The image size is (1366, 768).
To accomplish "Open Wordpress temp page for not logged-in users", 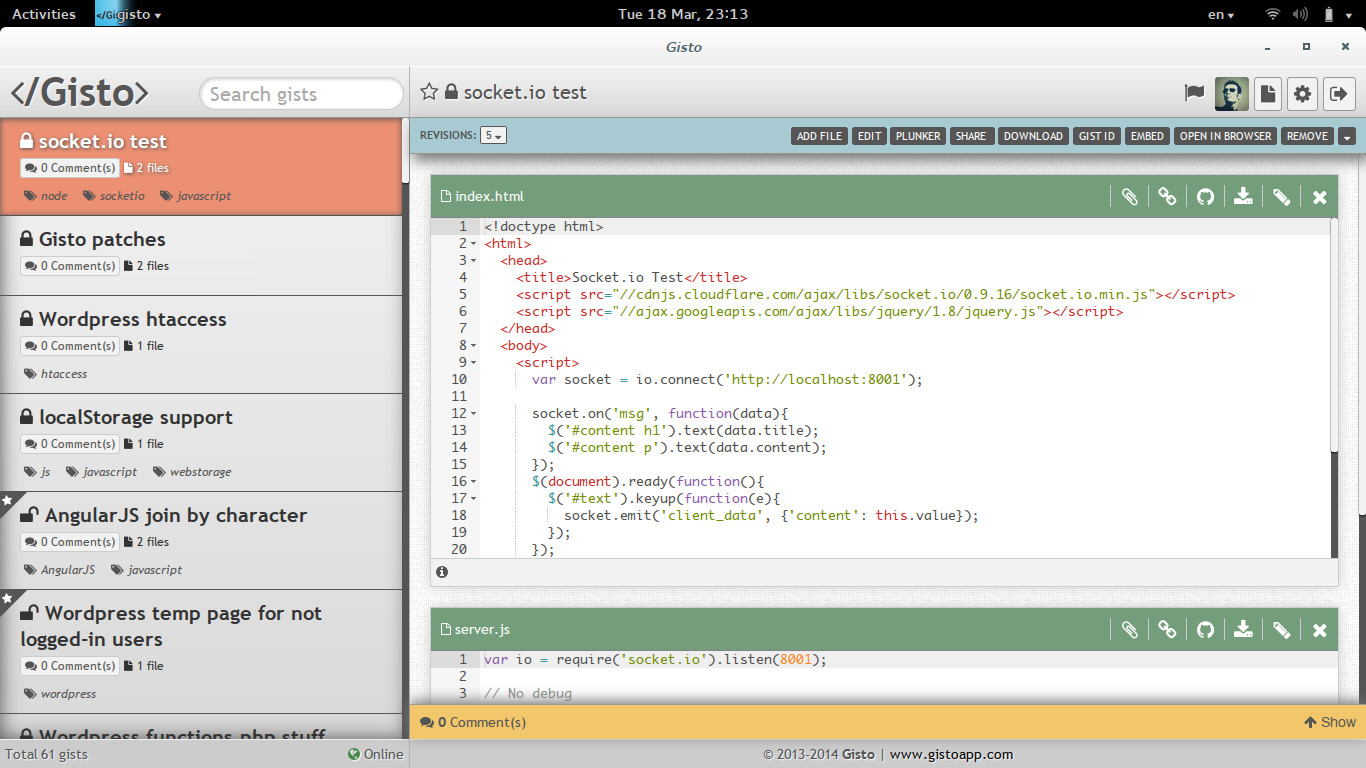I will 200,652.
